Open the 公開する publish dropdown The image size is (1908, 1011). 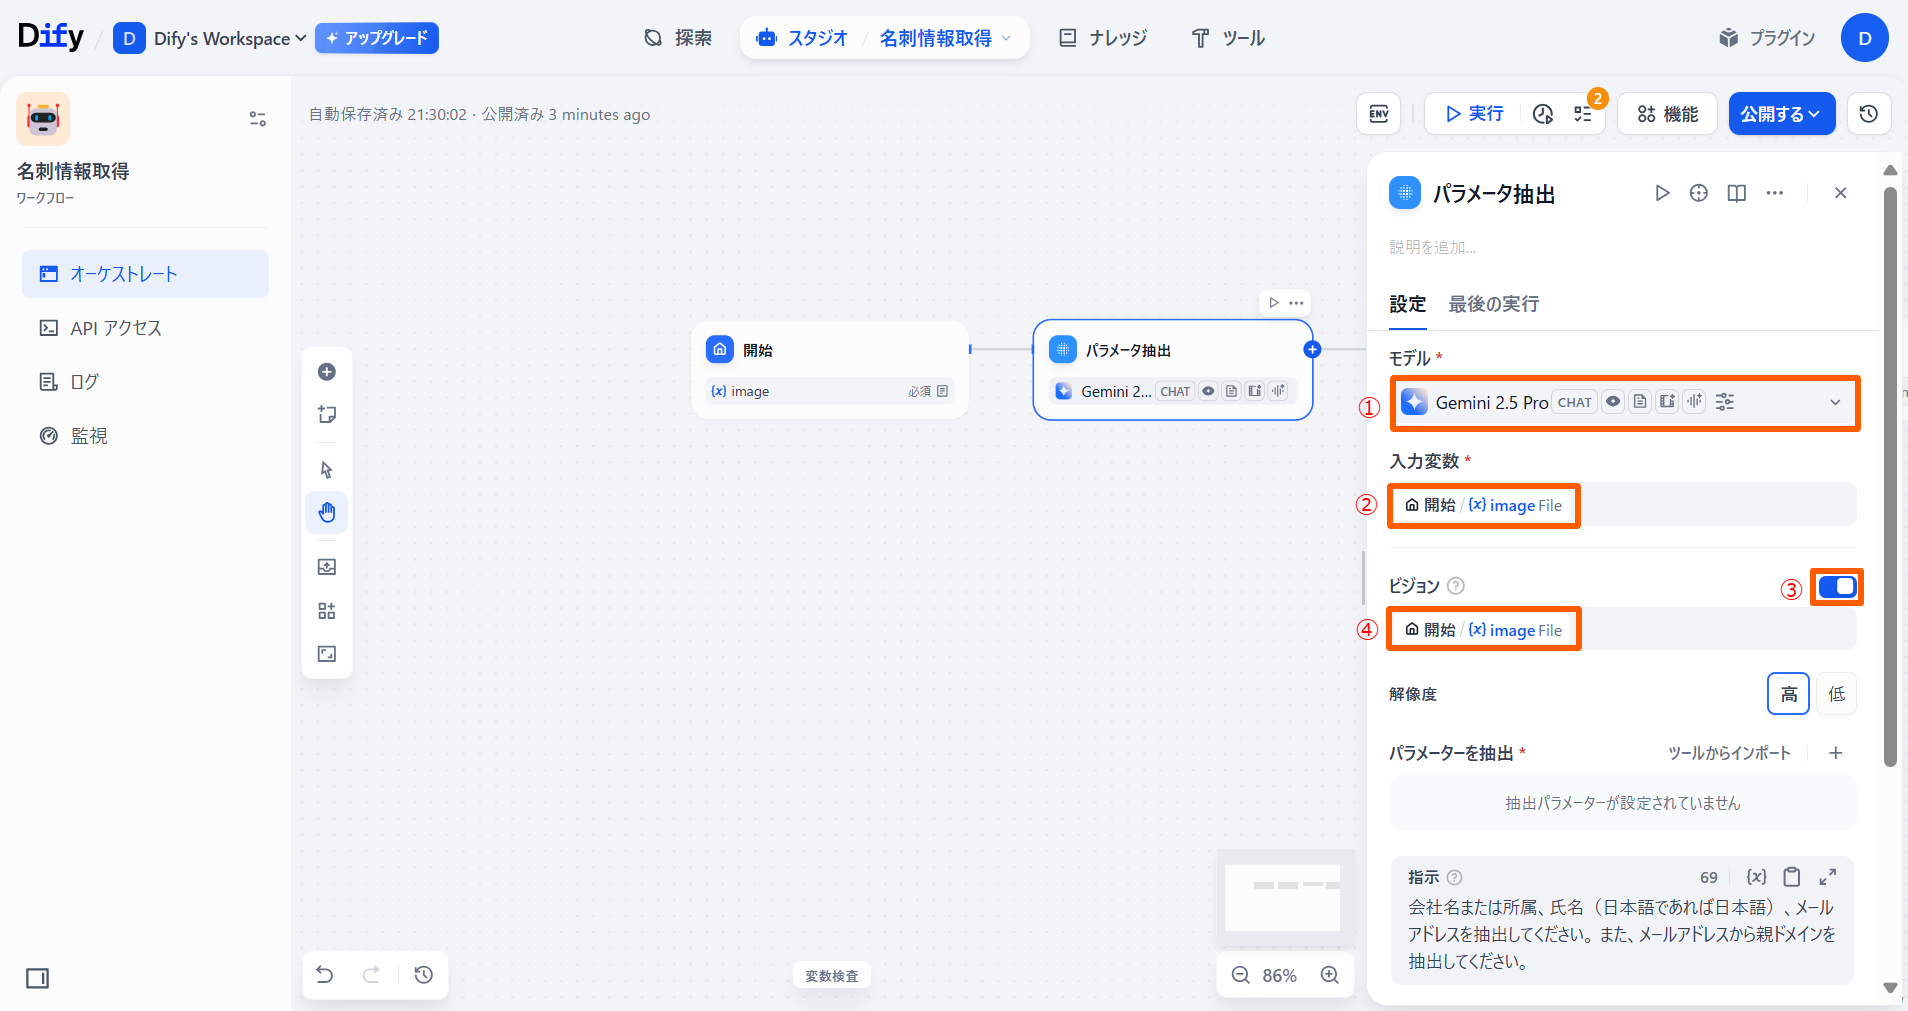pyautogui.click(x=1781, y=114)
